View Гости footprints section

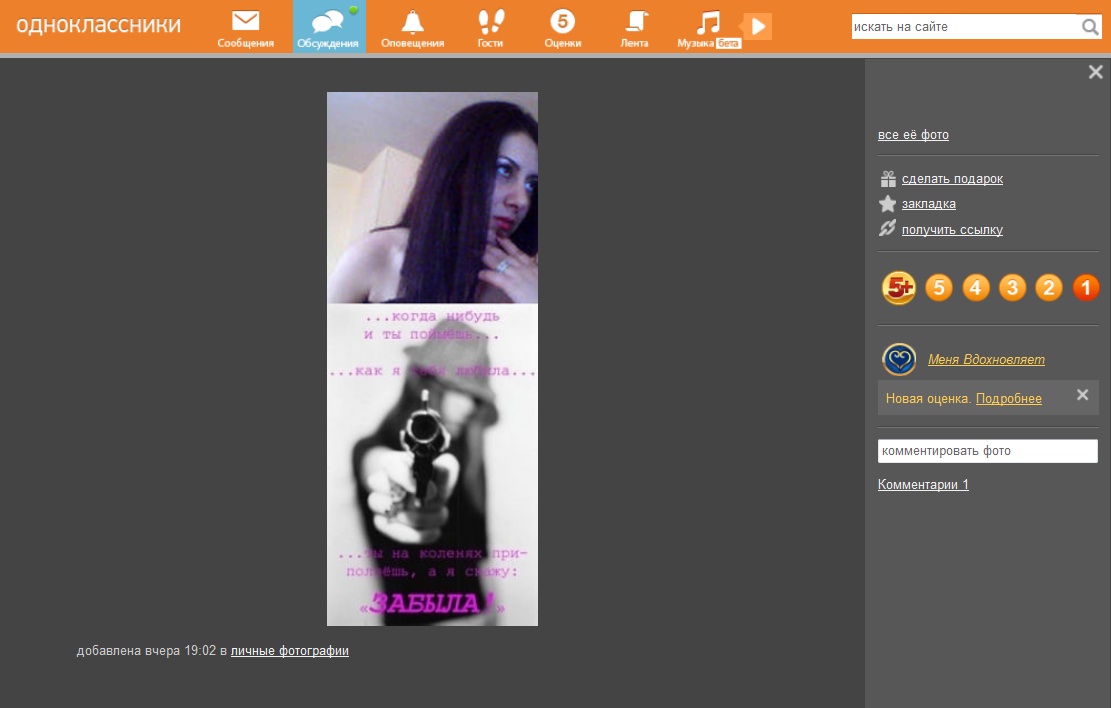click(x=490, y=28)
